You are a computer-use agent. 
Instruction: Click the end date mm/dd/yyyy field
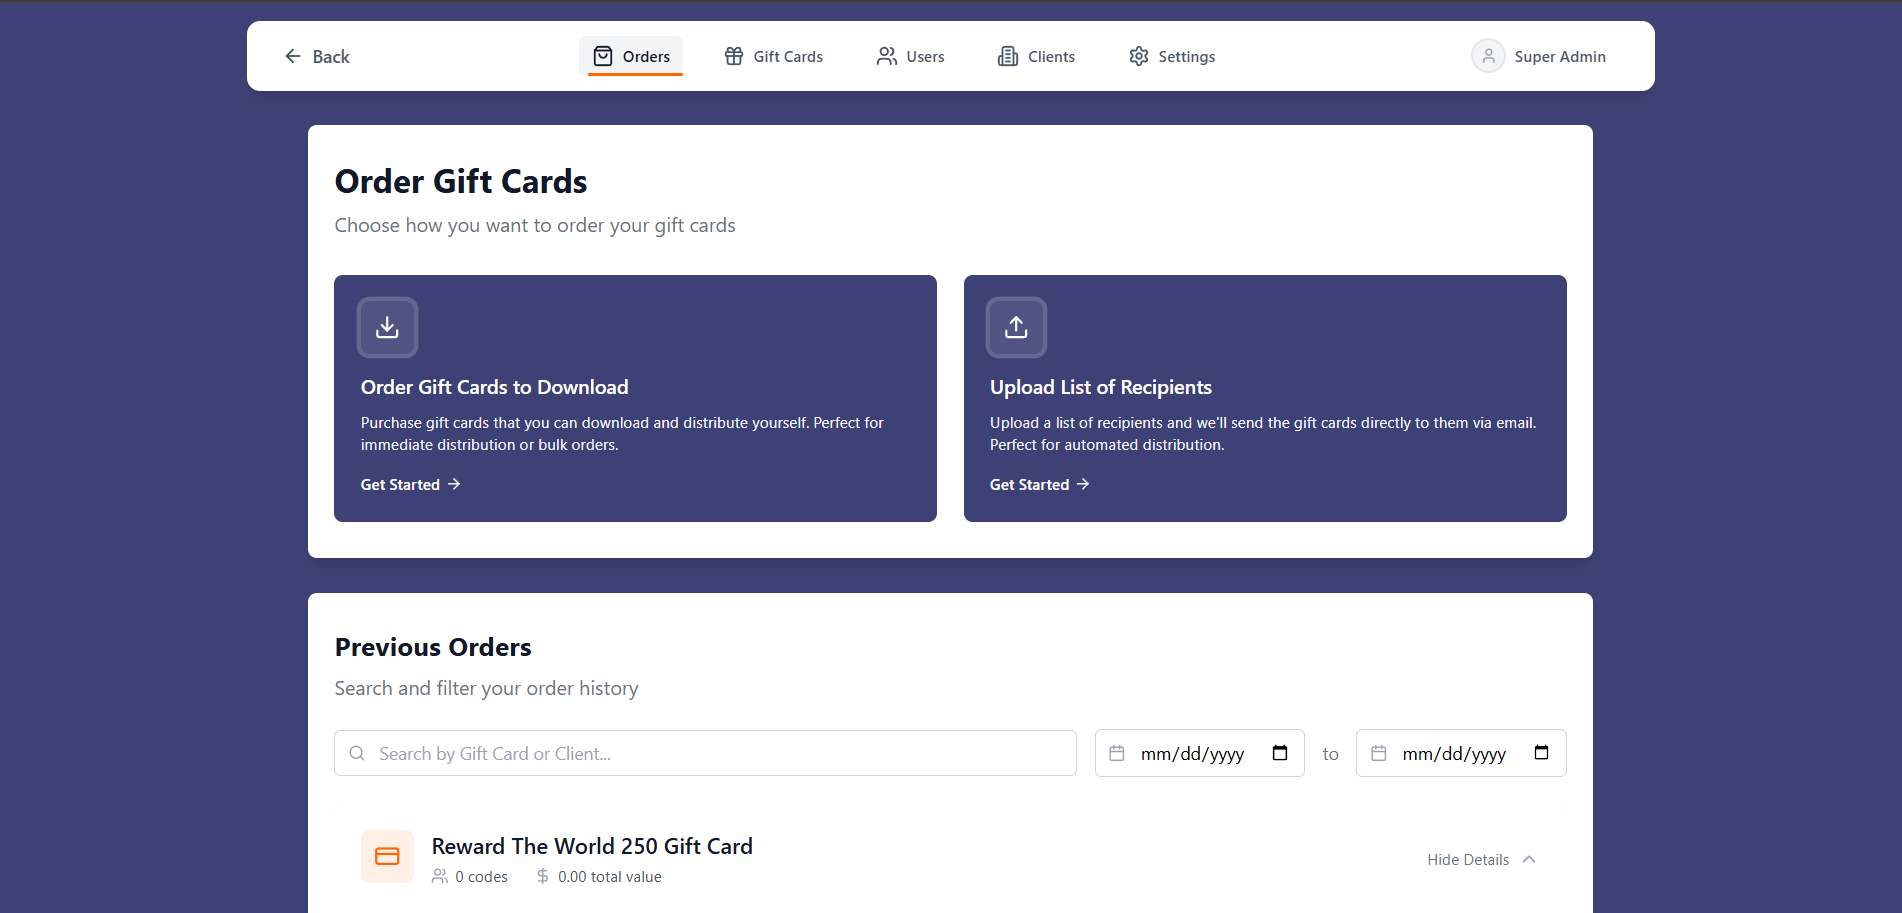point(1461,753)
